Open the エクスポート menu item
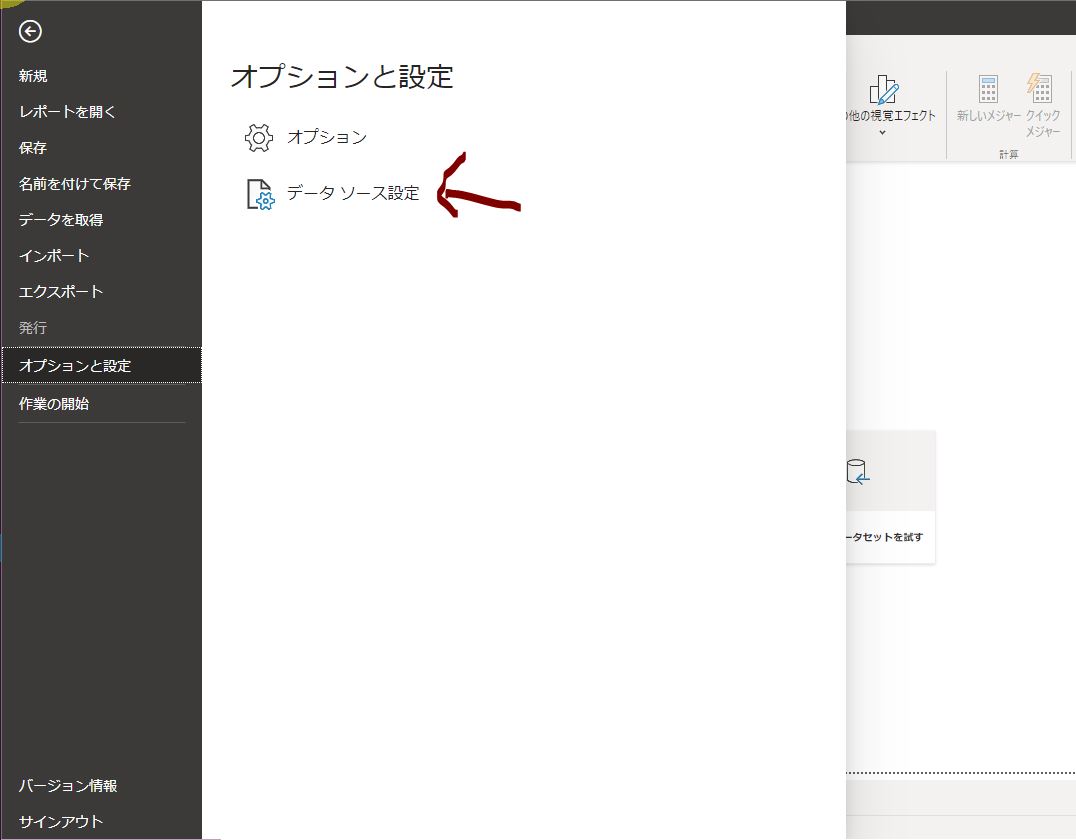Viewport: 1076px width, 840px height. tap(60, 292)
